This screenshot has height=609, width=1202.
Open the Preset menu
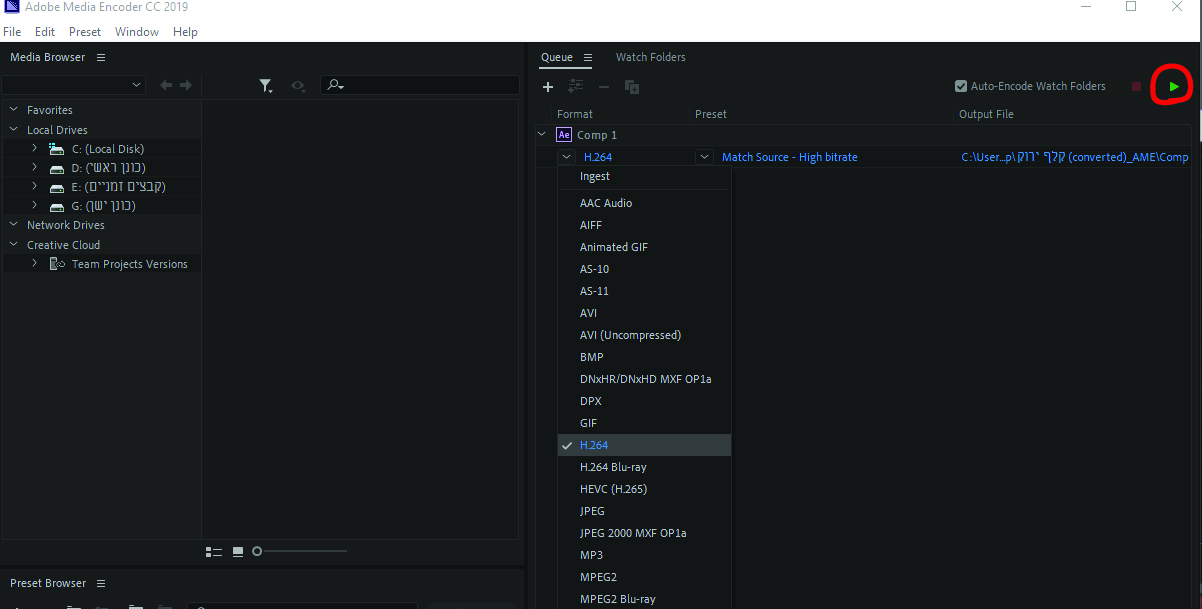pyautogui.click(x=85, y=32)
